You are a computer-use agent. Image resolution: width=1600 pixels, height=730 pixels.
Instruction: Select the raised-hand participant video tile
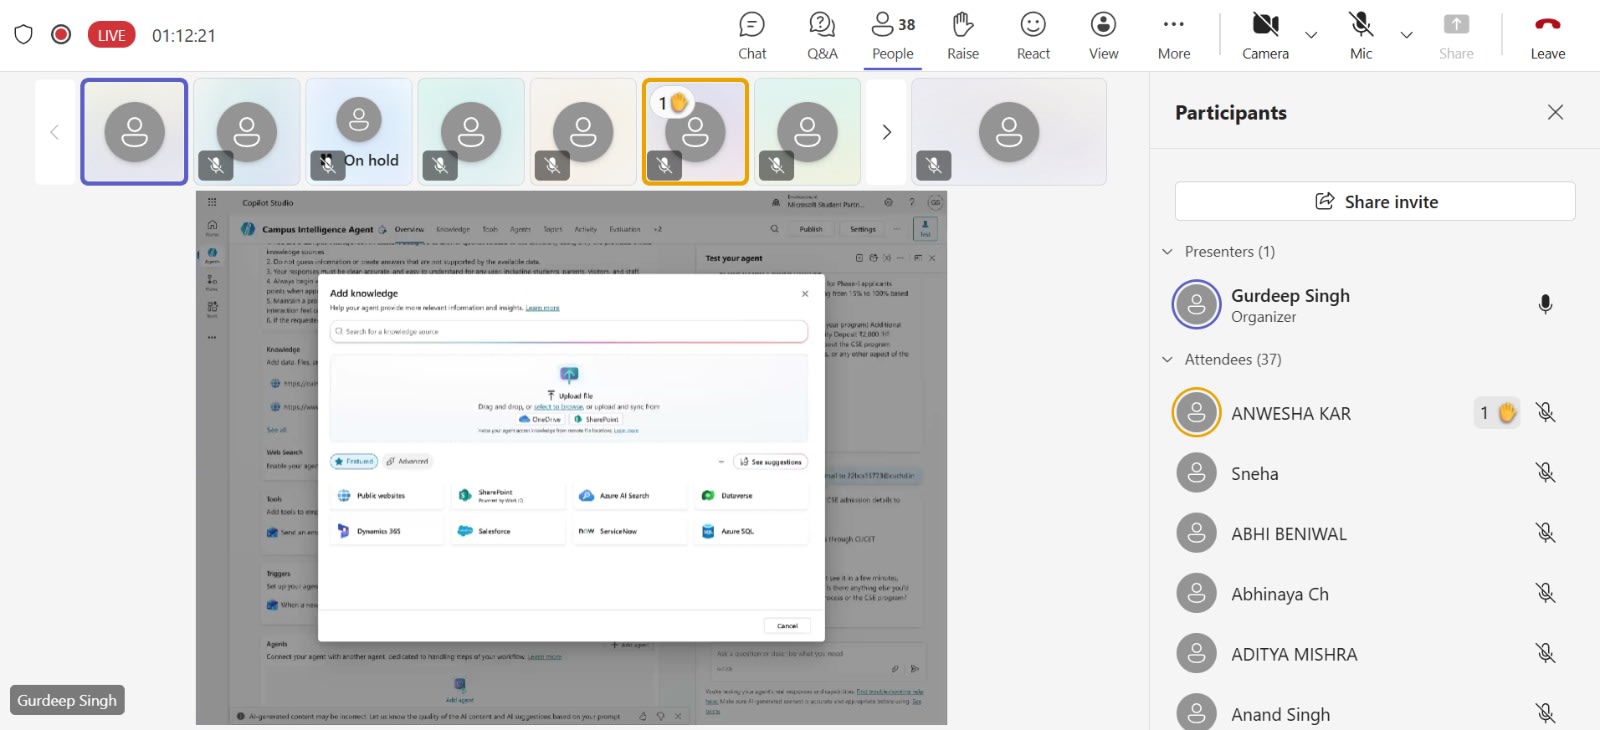[695, 132]
